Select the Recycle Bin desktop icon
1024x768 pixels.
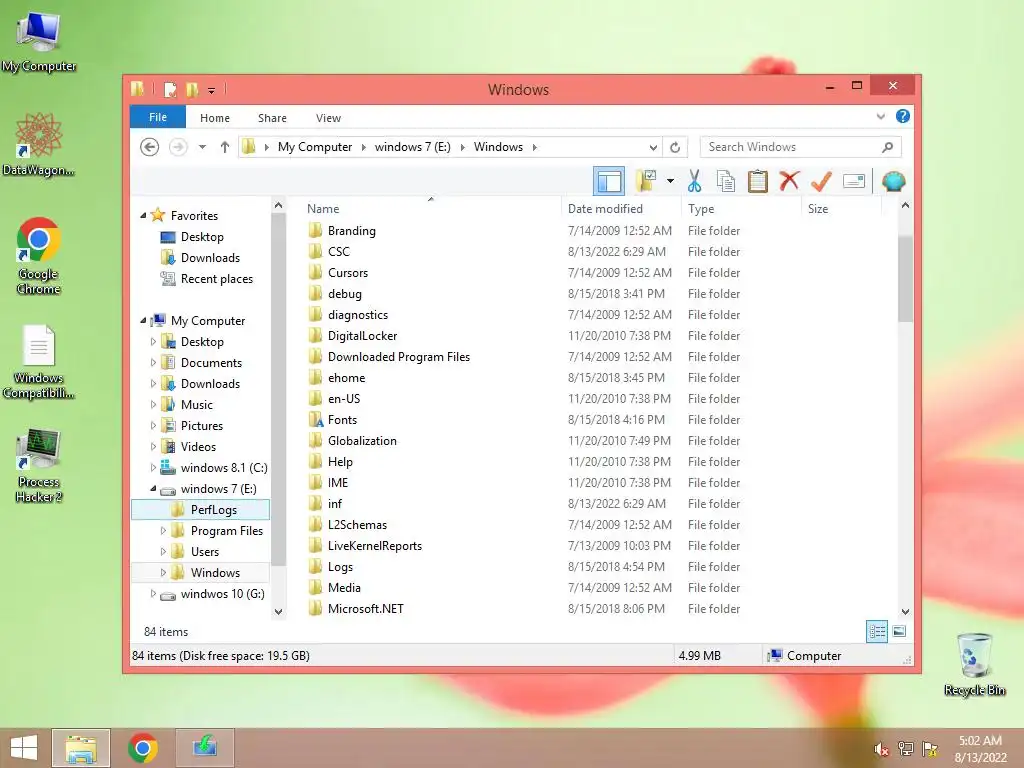(974, 664)
